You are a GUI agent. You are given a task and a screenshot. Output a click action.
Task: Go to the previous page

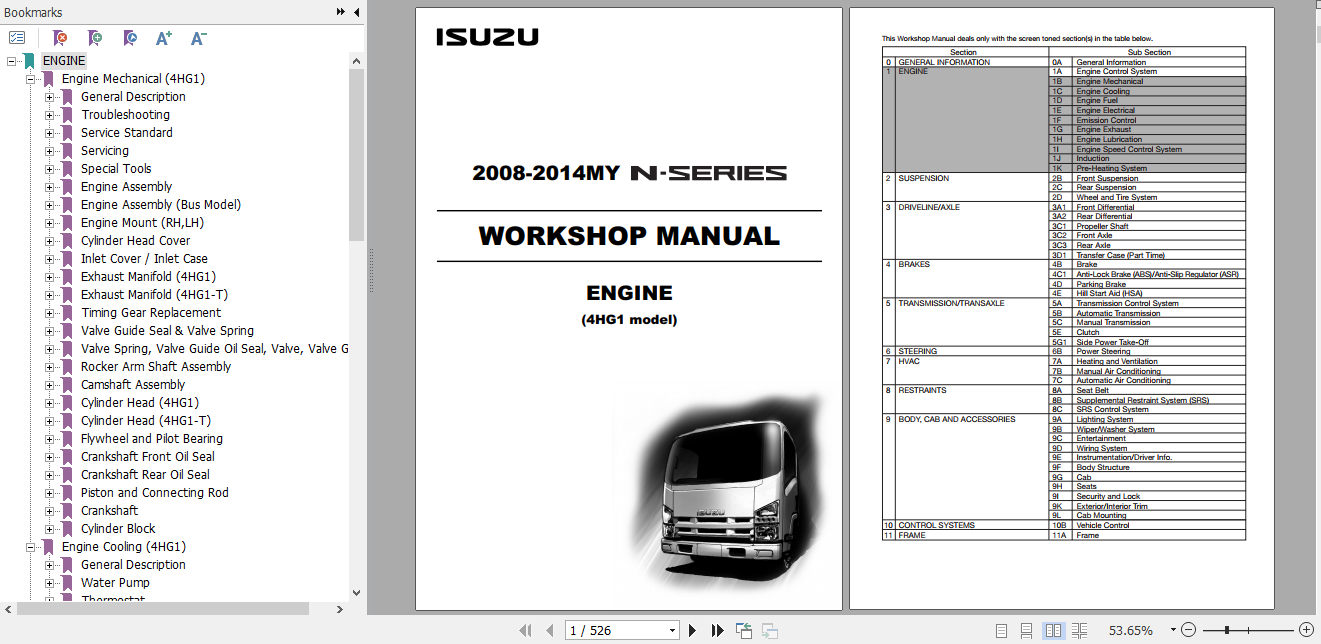click(x=549, y=630)
